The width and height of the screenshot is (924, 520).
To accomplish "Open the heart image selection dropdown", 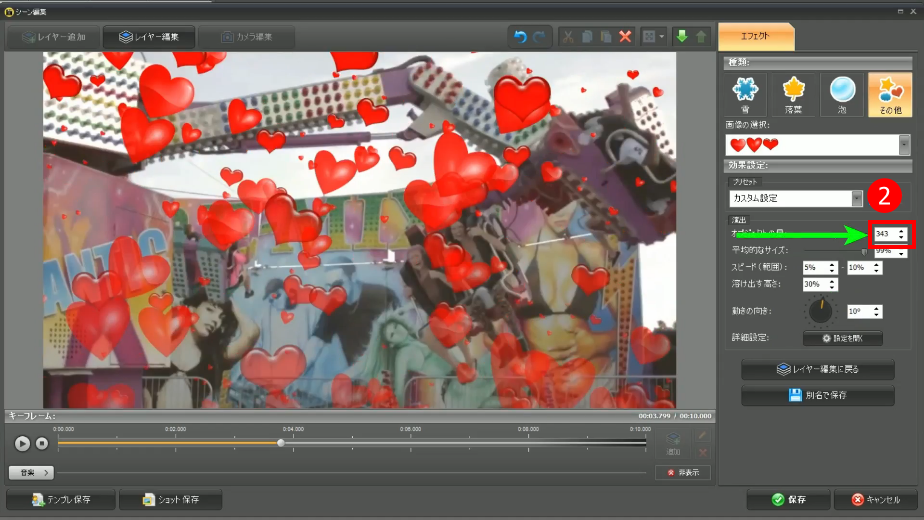I will click(904, 145).
